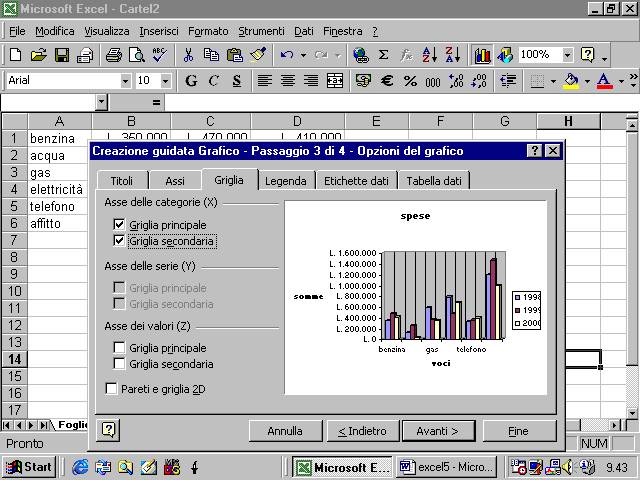Click the percent style icon
This screenshot has height=480, width=640.
[x=410, y=81]
